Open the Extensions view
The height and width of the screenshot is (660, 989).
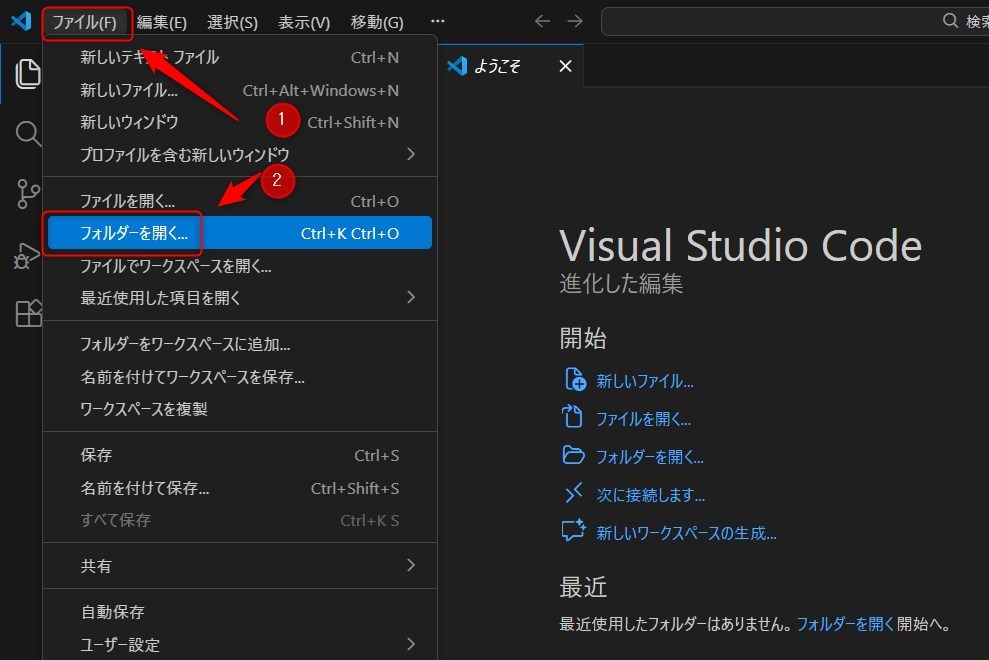[x=27, y=313]
